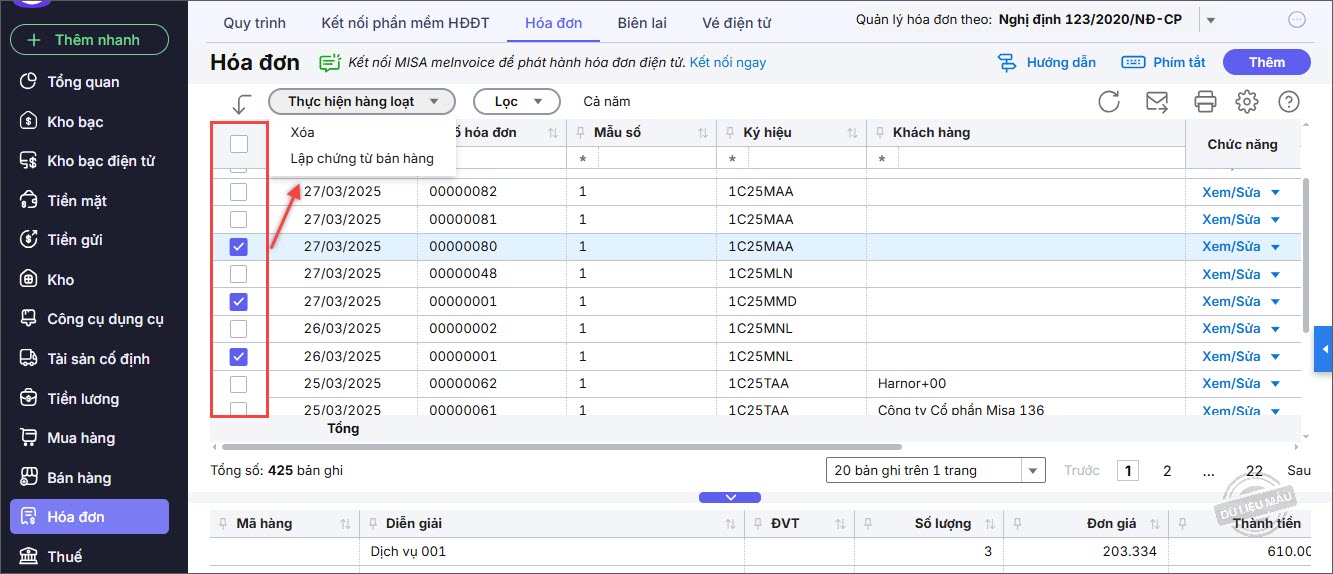Click the circular options icon at top right
Screen dimensions: 1333x574
(1297, 20)
